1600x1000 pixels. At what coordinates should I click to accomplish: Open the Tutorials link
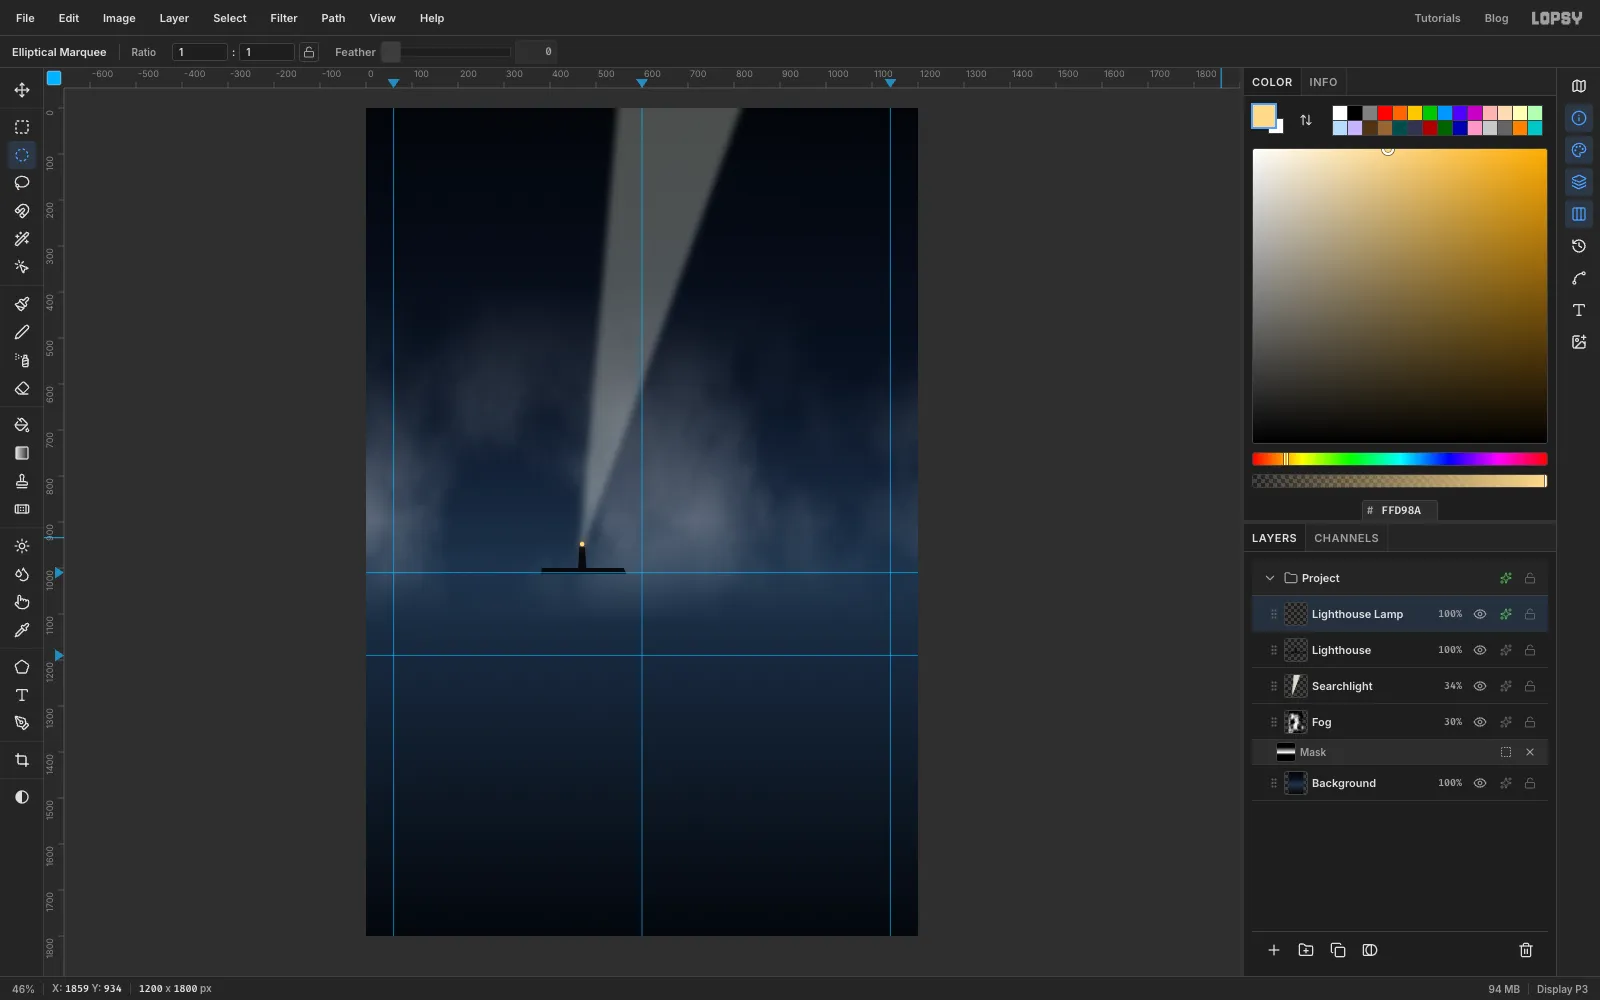coord(1437,18)
